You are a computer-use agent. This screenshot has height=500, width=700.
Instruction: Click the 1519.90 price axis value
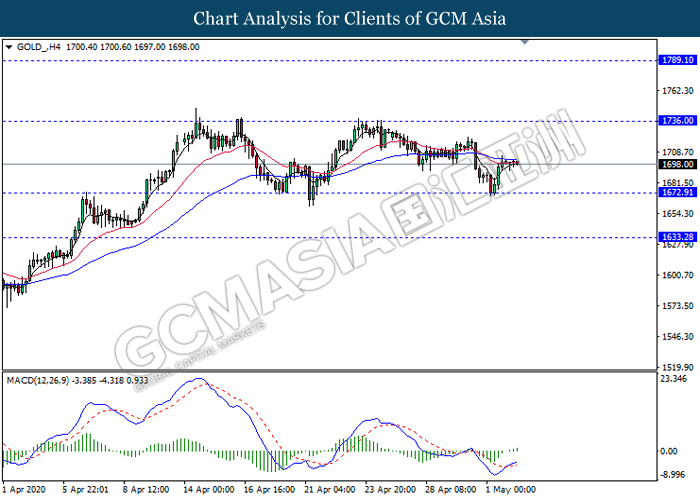(x=677, y=367)
